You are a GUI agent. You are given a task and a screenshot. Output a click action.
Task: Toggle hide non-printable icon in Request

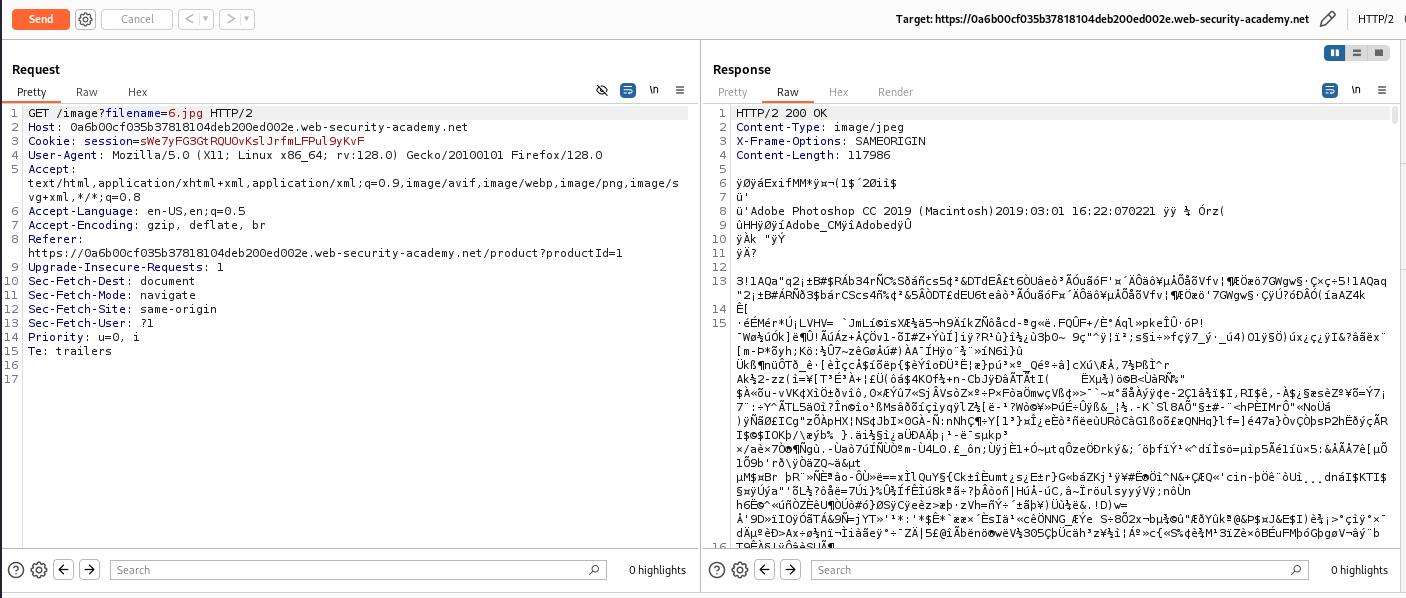(602, 90)
